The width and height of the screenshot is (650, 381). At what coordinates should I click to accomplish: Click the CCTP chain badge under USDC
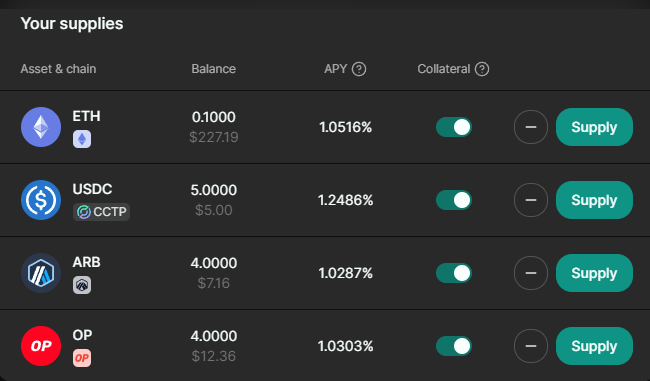point(102,212)
